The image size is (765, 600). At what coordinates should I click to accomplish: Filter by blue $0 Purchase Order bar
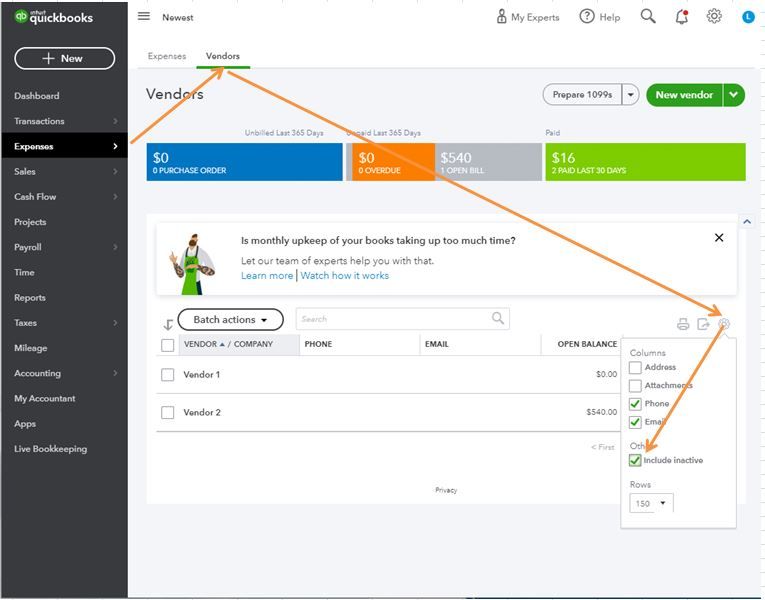(244, 162)
